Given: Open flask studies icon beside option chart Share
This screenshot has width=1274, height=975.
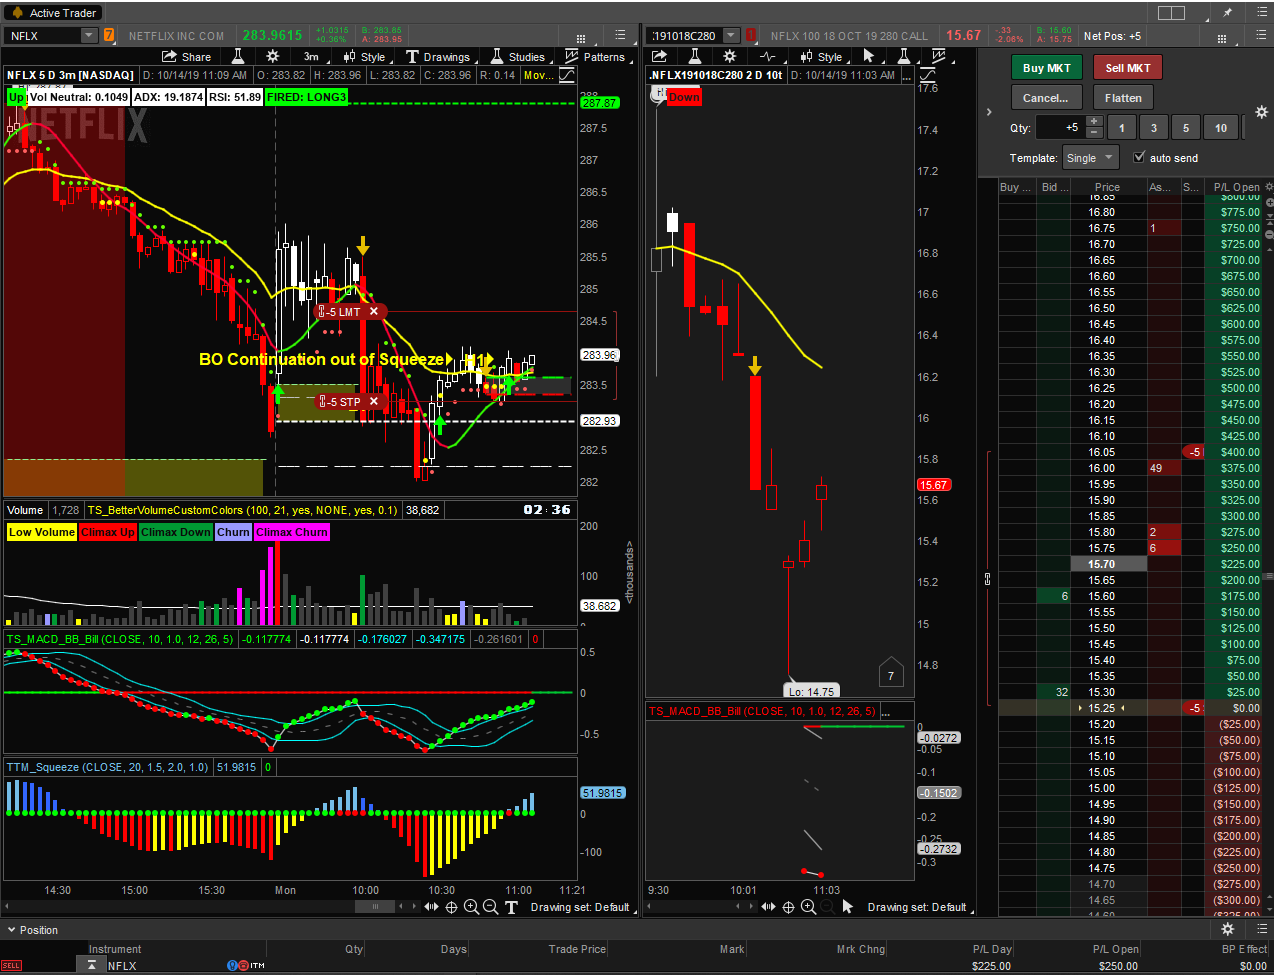Looking at the screenshot, I should coord(695,57).
